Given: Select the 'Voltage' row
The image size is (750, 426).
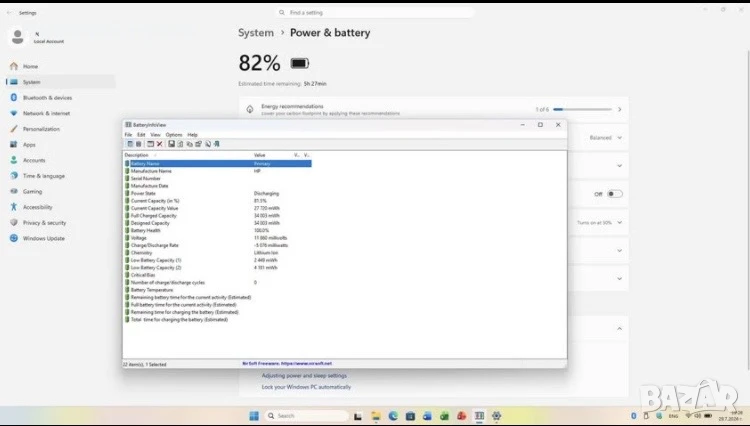Looking at the screenshot, I should click(218, 238).
